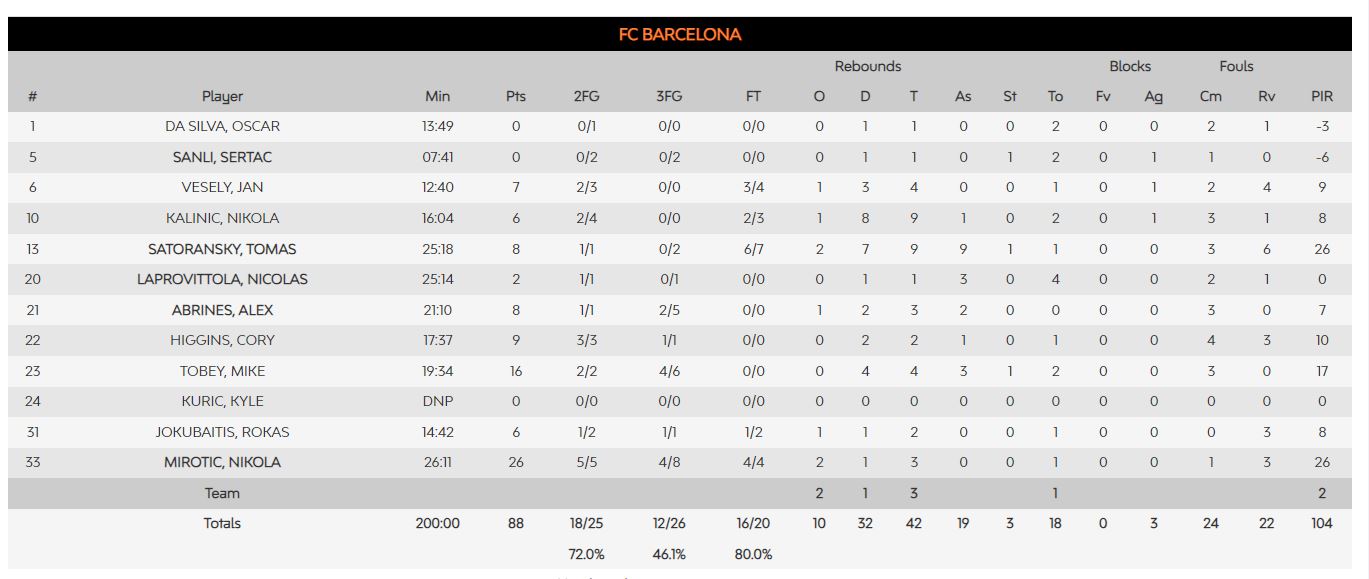Click the Player column header

(222, 96)
